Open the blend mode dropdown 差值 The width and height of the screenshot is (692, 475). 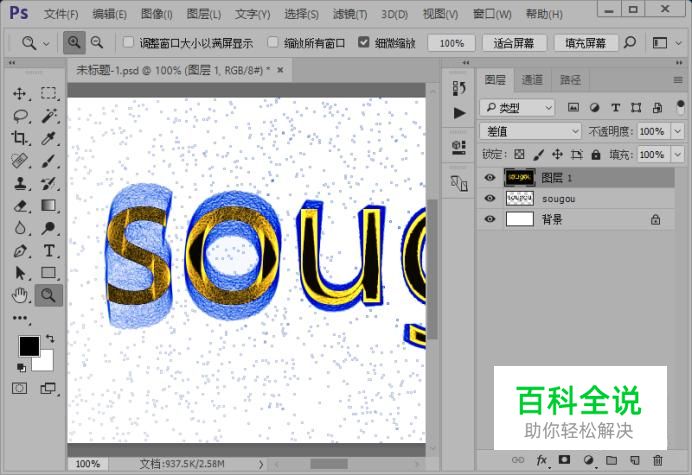tap(530, 131)
